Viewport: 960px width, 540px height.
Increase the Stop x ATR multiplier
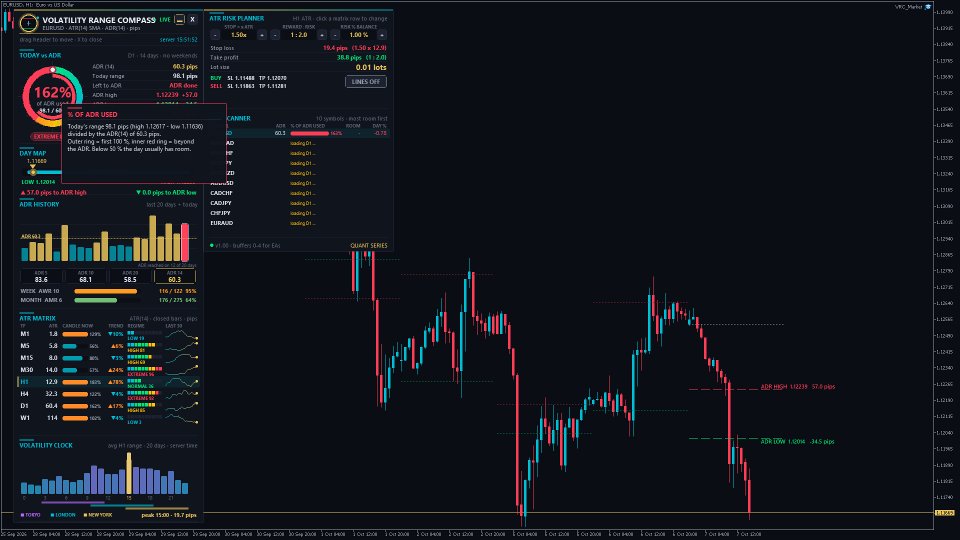click(262, 35)
